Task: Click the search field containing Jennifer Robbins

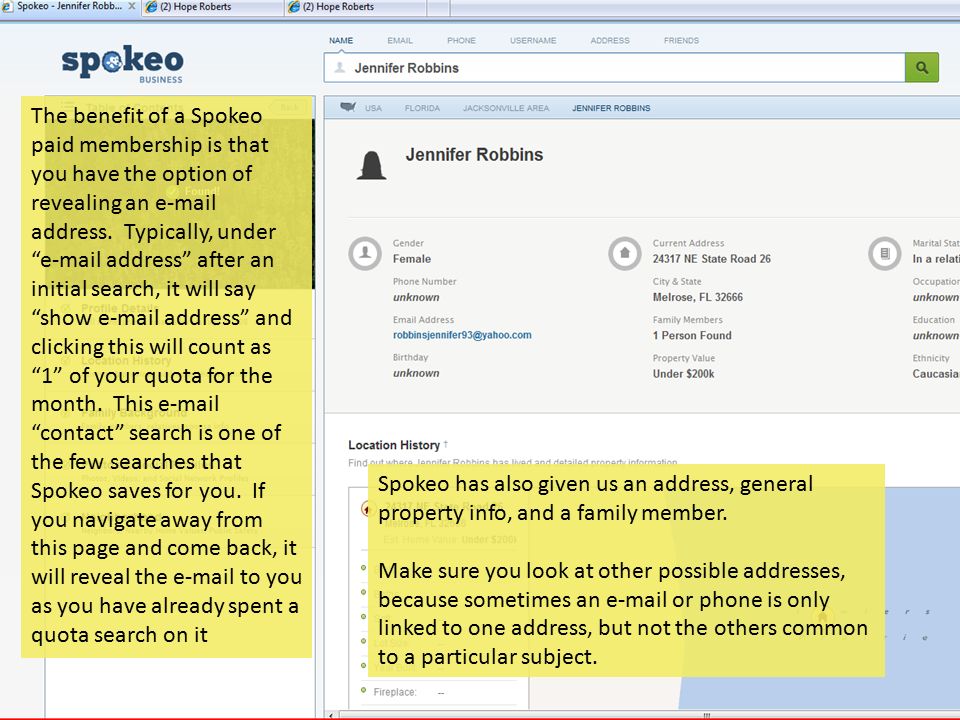Action: pyautogui.click(x=614, y=67)
